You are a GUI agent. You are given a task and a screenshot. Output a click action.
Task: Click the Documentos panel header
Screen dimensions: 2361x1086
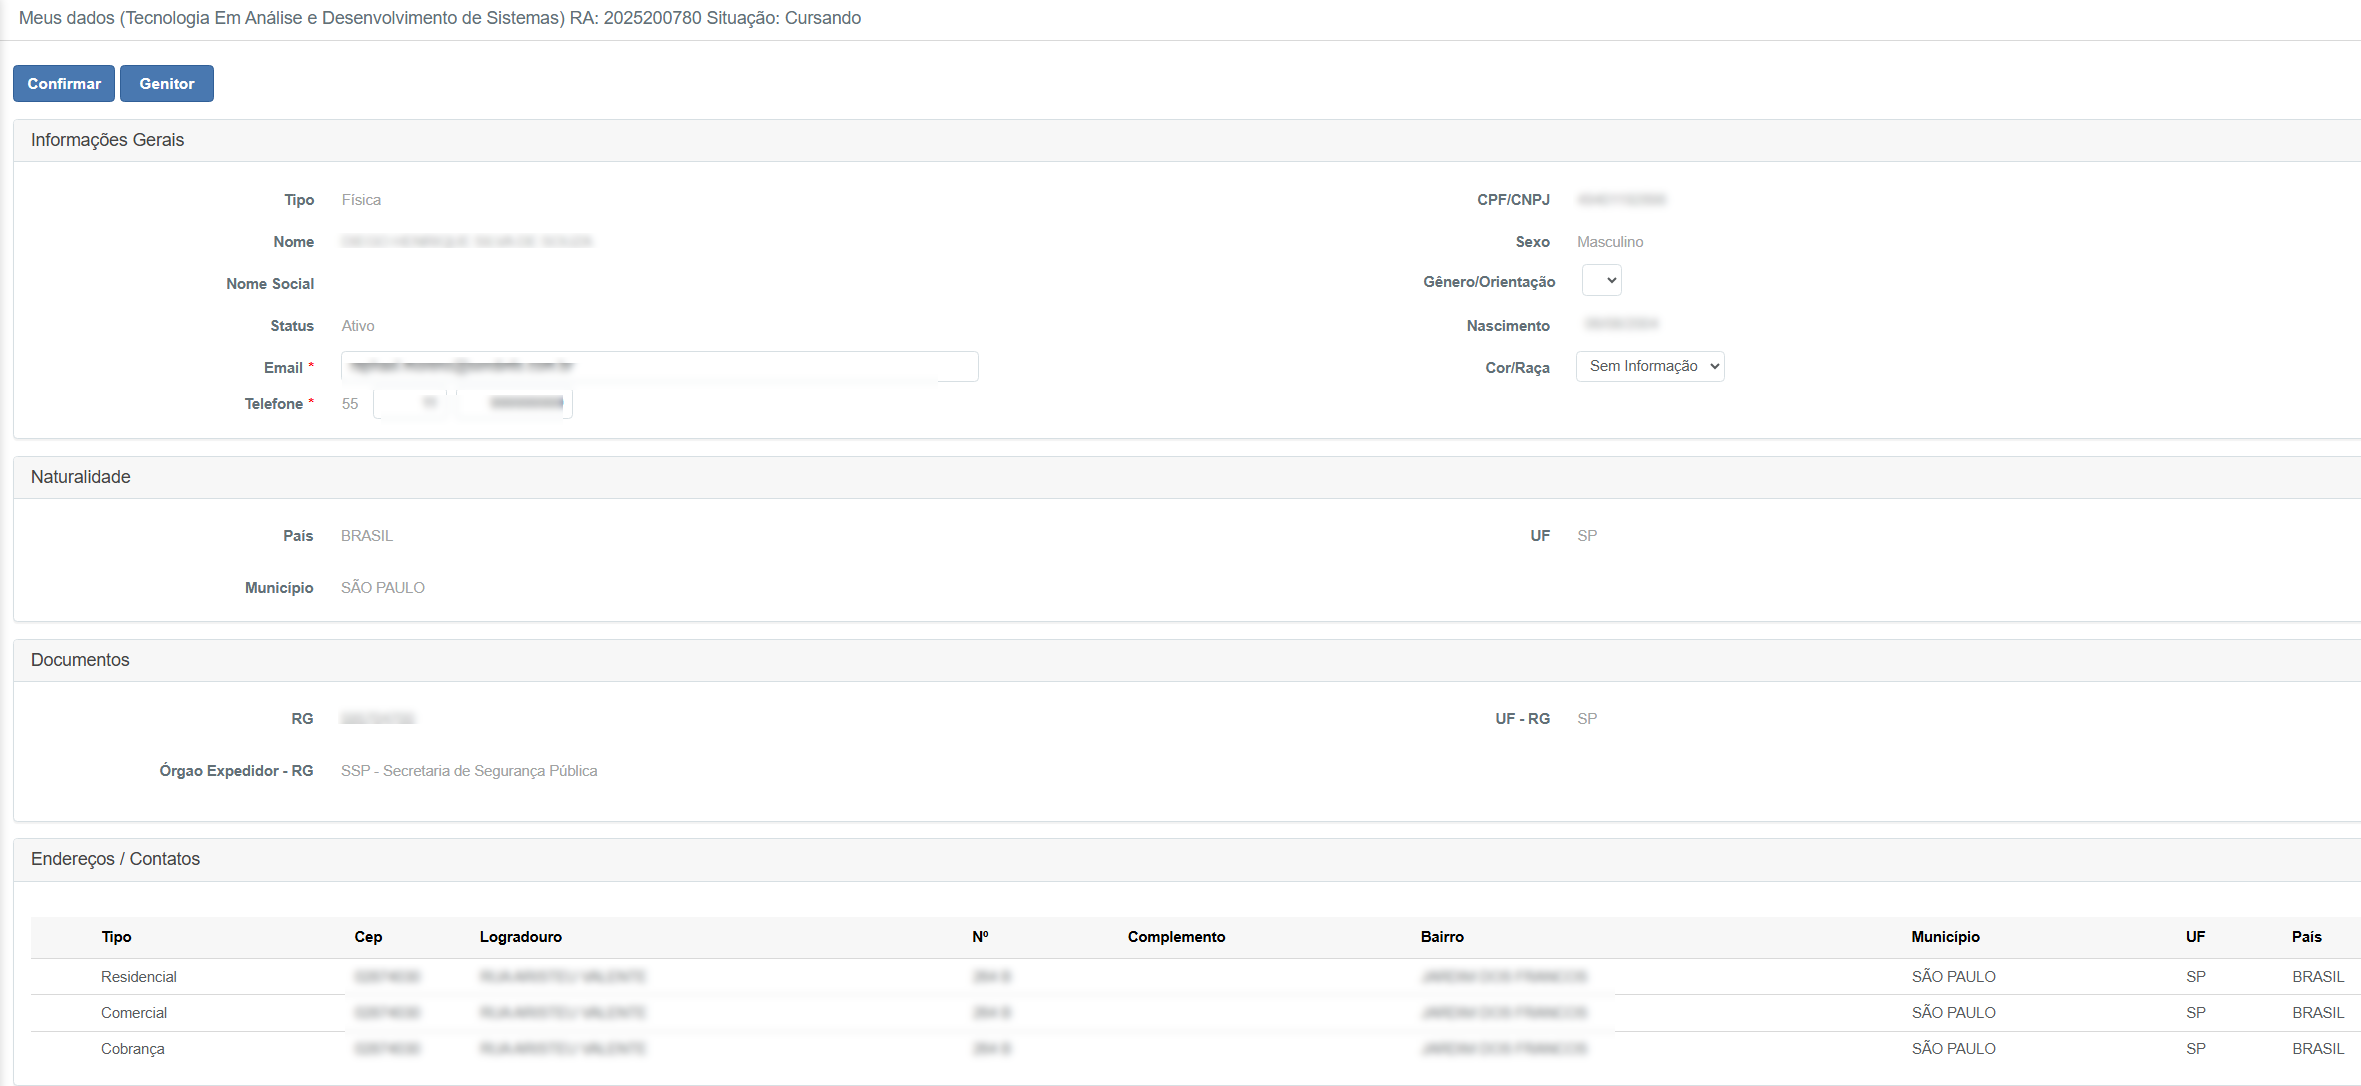(x=80, y=660)
